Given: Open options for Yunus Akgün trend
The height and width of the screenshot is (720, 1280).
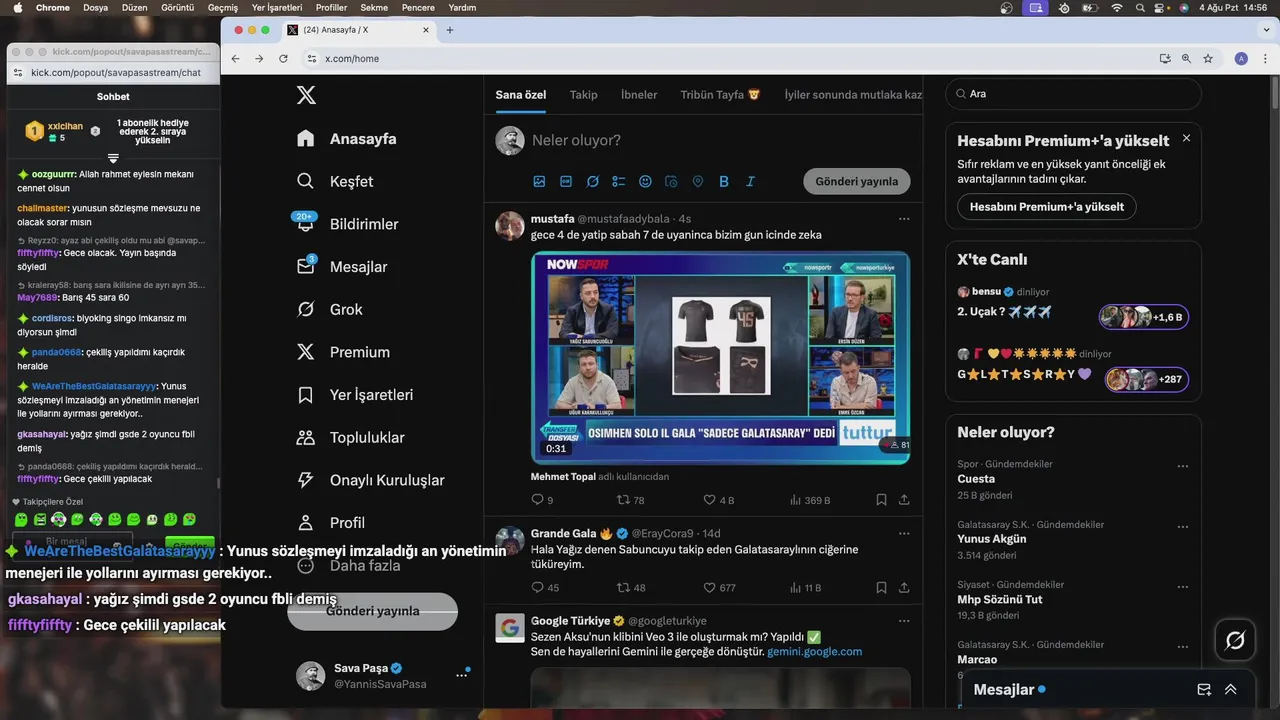Looking at the screenshot, I should [1183, 526].
